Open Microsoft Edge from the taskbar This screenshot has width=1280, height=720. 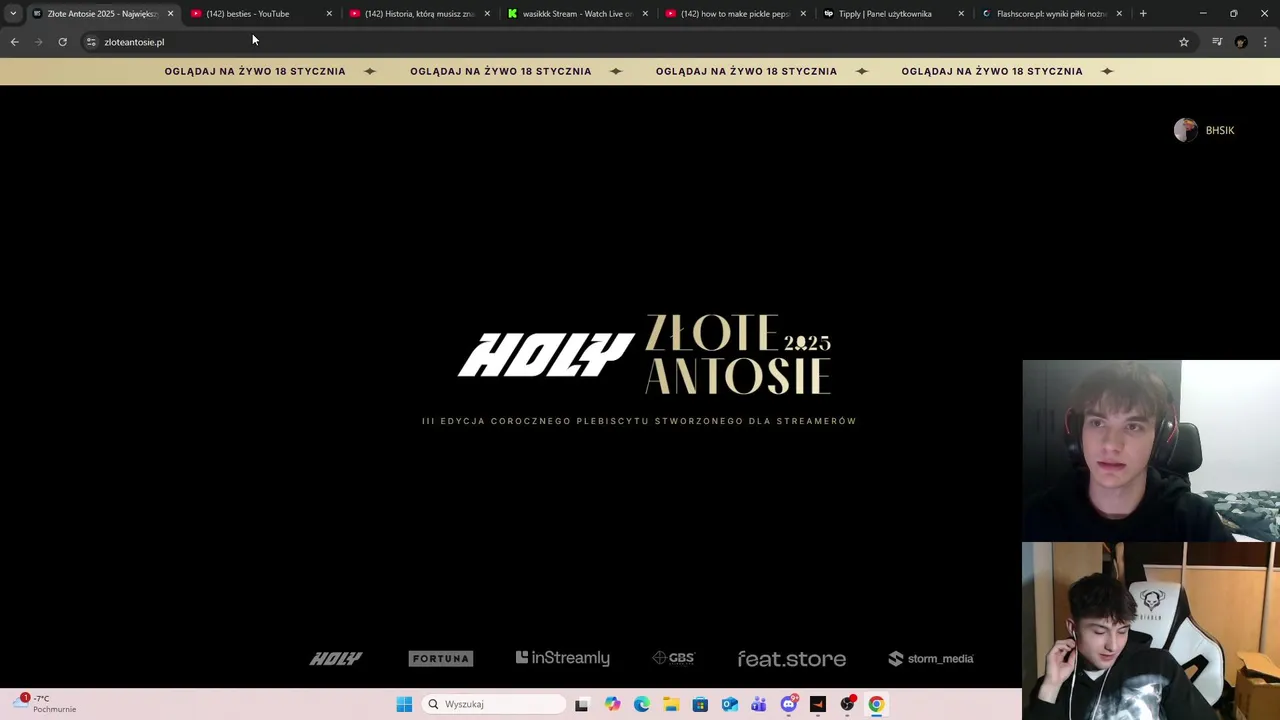tap(642, 704)
